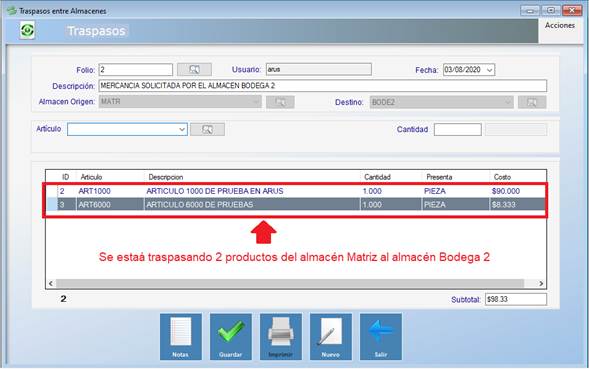Image resolution: width=589 pixels, height=369 pixels.
Task: Open the Articulo search lookup button
Action: point(207,129)
